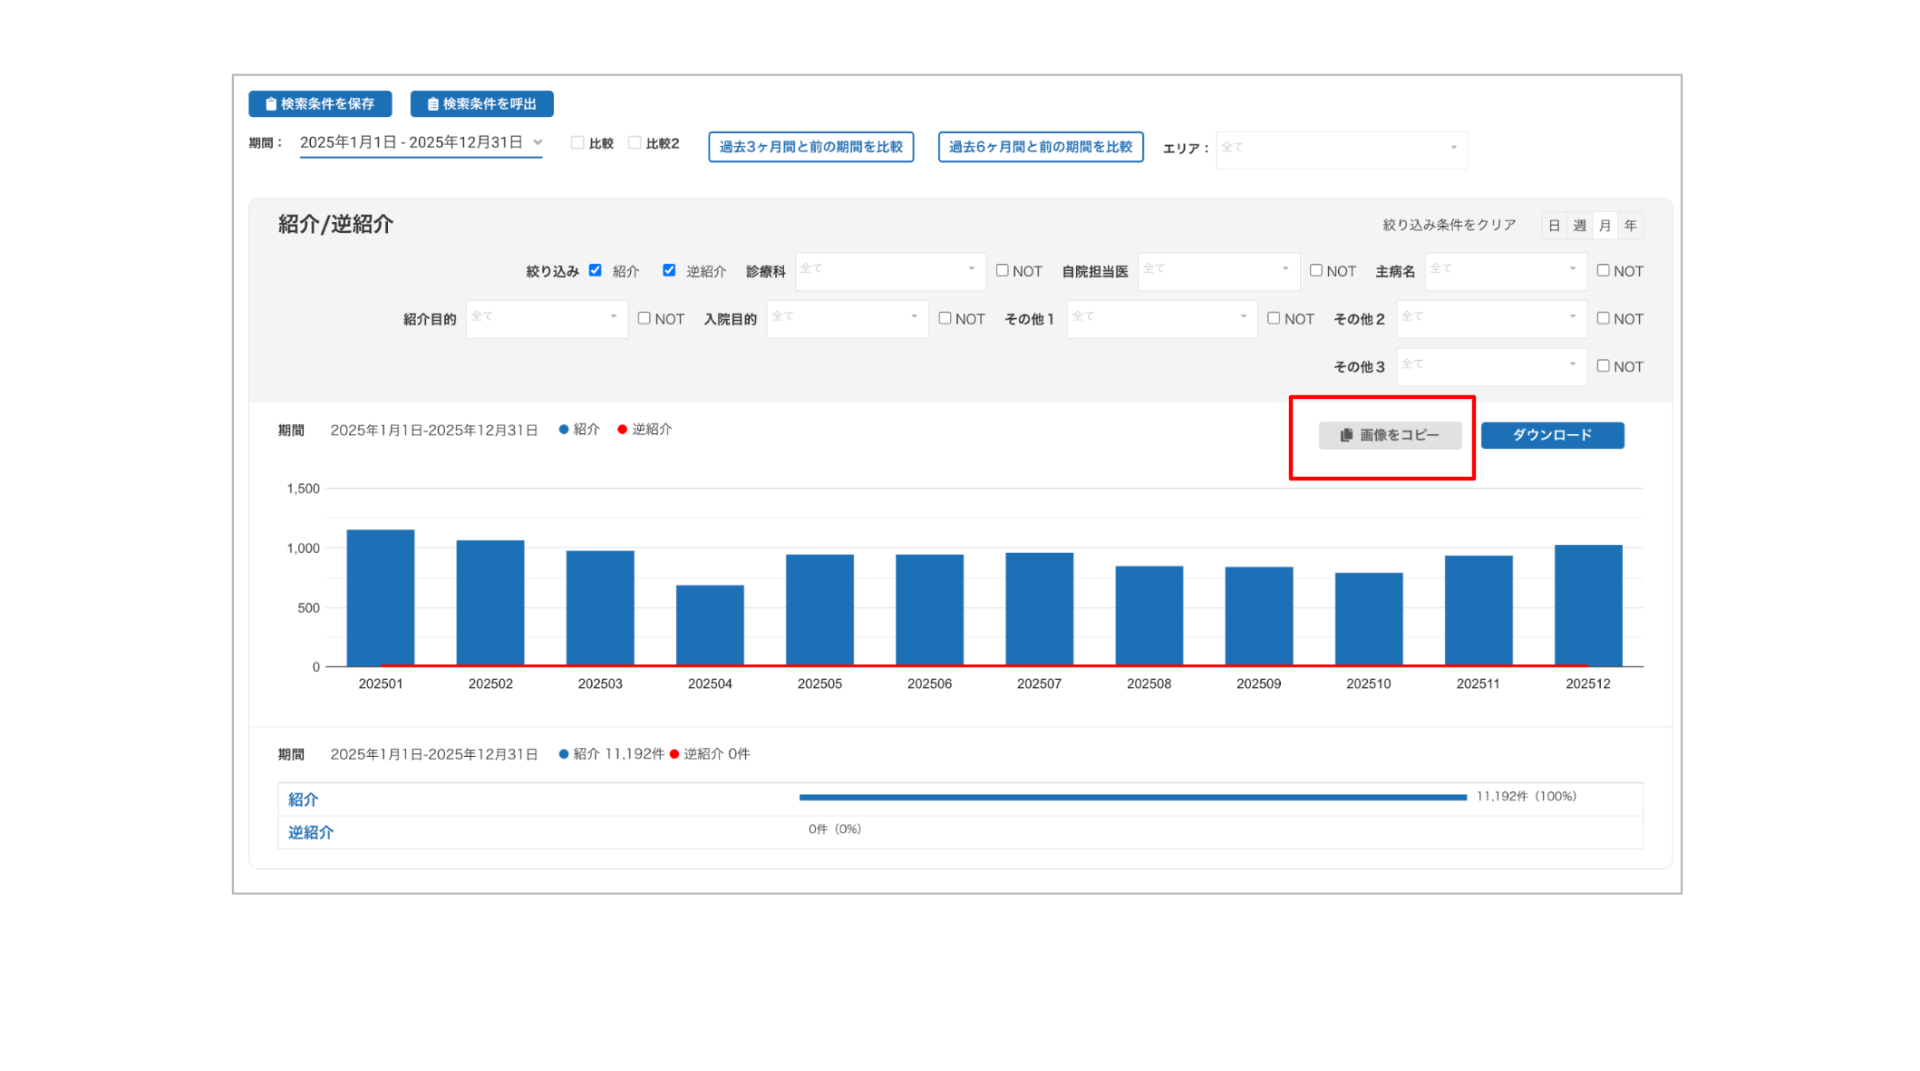Open the 紹介目的 dropdown
Image resolution: width=1920 pixels, height=1071 pixels.
(547, 319)
